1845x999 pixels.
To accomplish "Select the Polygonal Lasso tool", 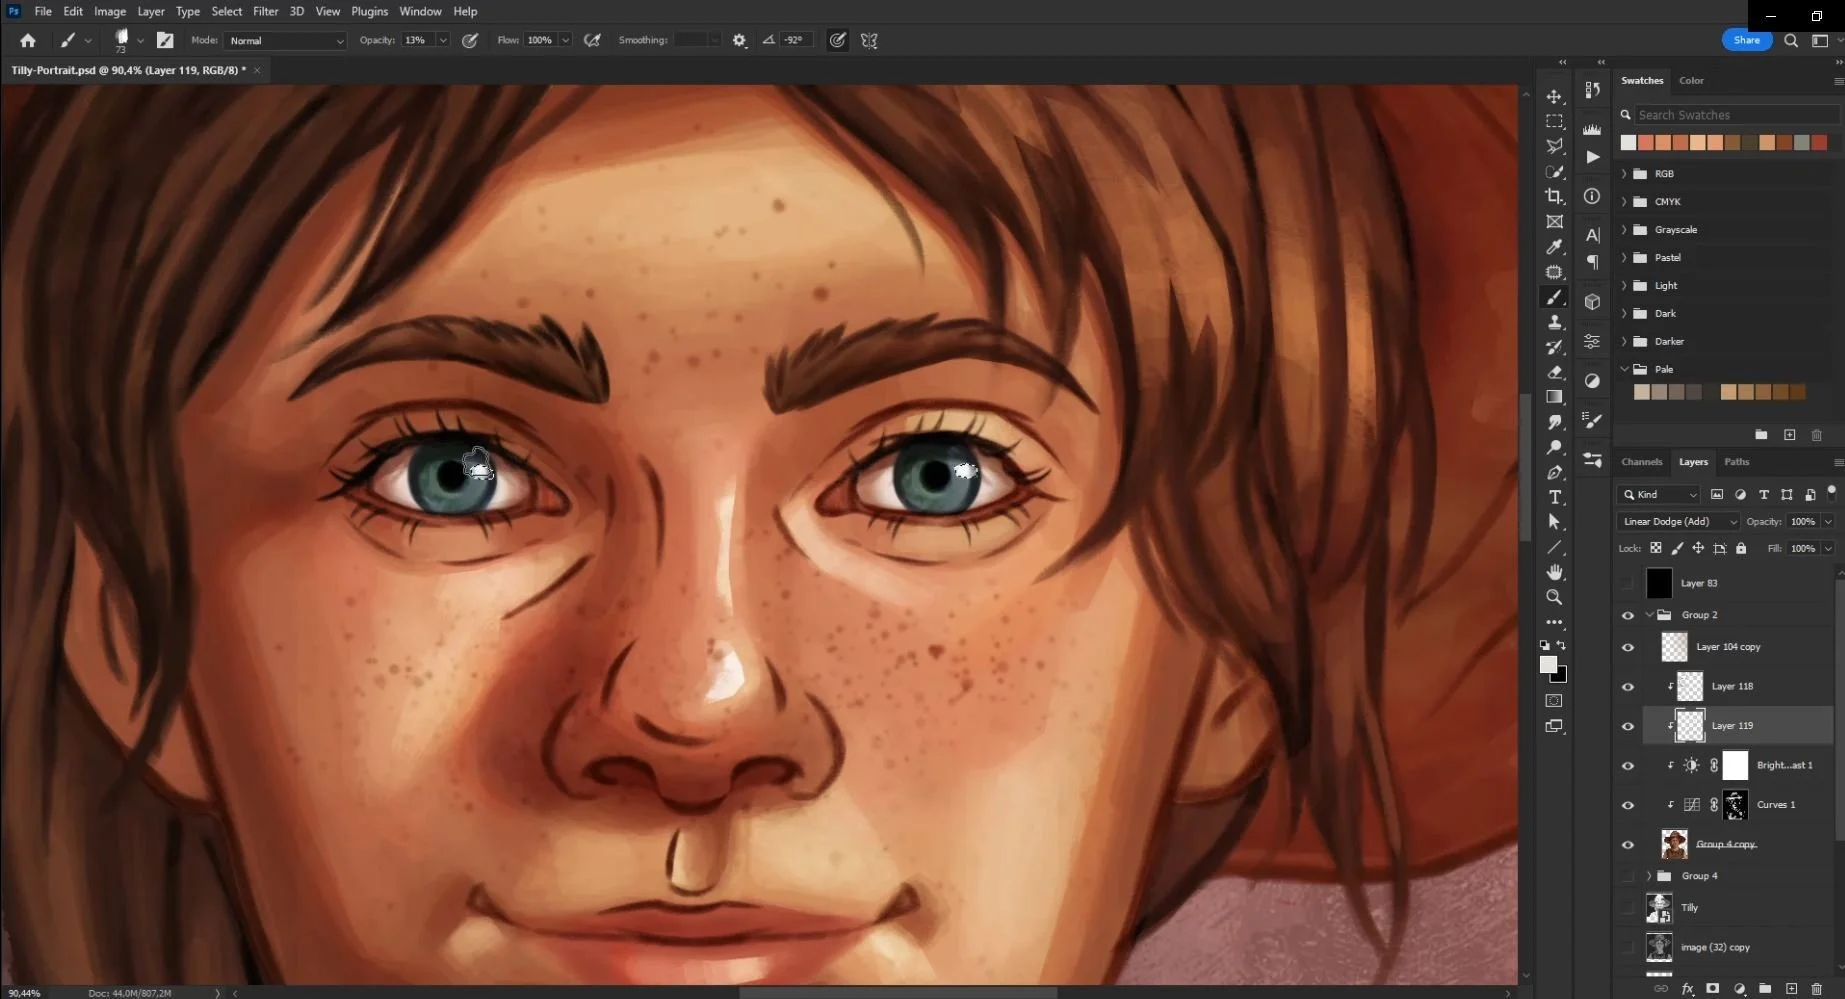I will pyautogui.click(x=1554, y=146).
